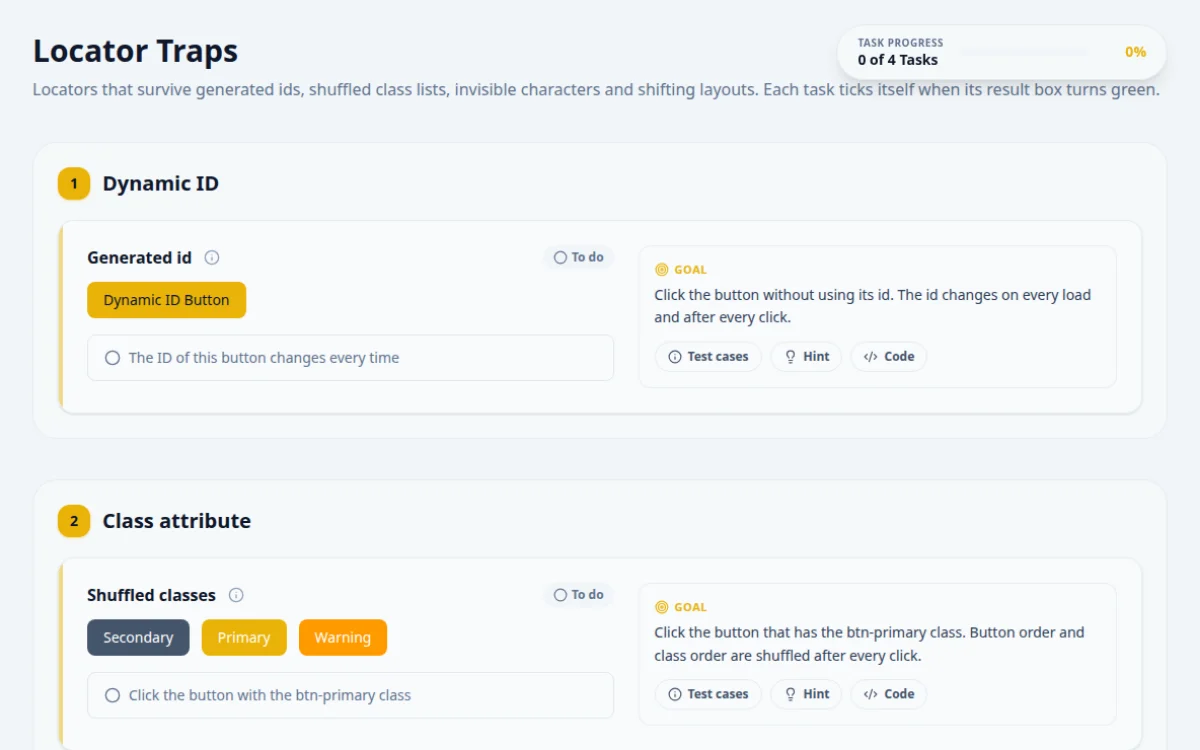The image size is (1200, 750).
Task: Click the Dynamic ID section heading
Action: point(161,184)
